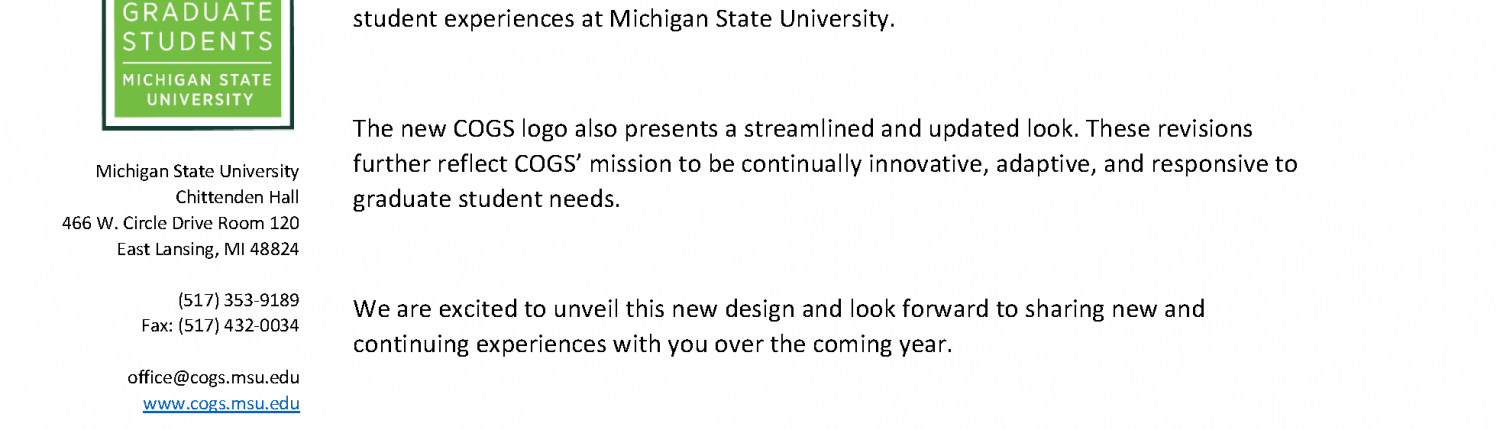
Task: Click the green COGS logo image
Action: click(x=198, y=60)
